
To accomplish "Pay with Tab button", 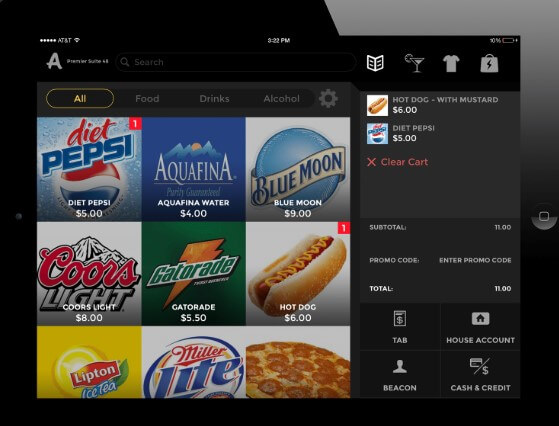I will (400, 327).
